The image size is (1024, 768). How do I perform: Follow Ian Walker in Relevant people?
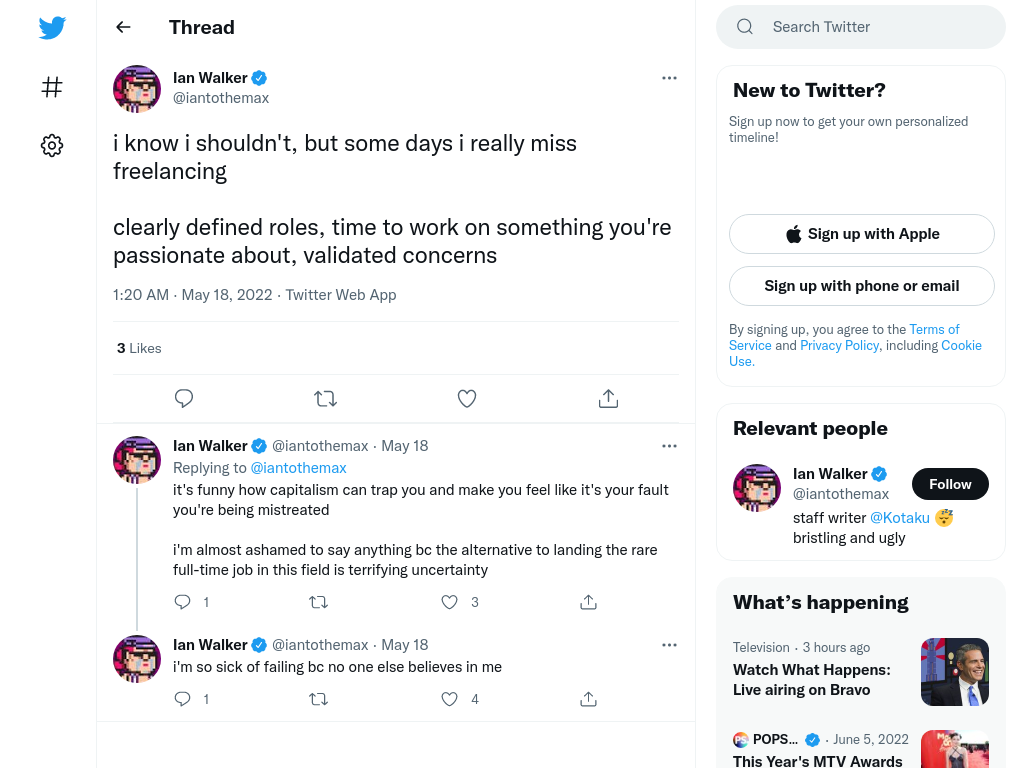[x=950, y=484]
